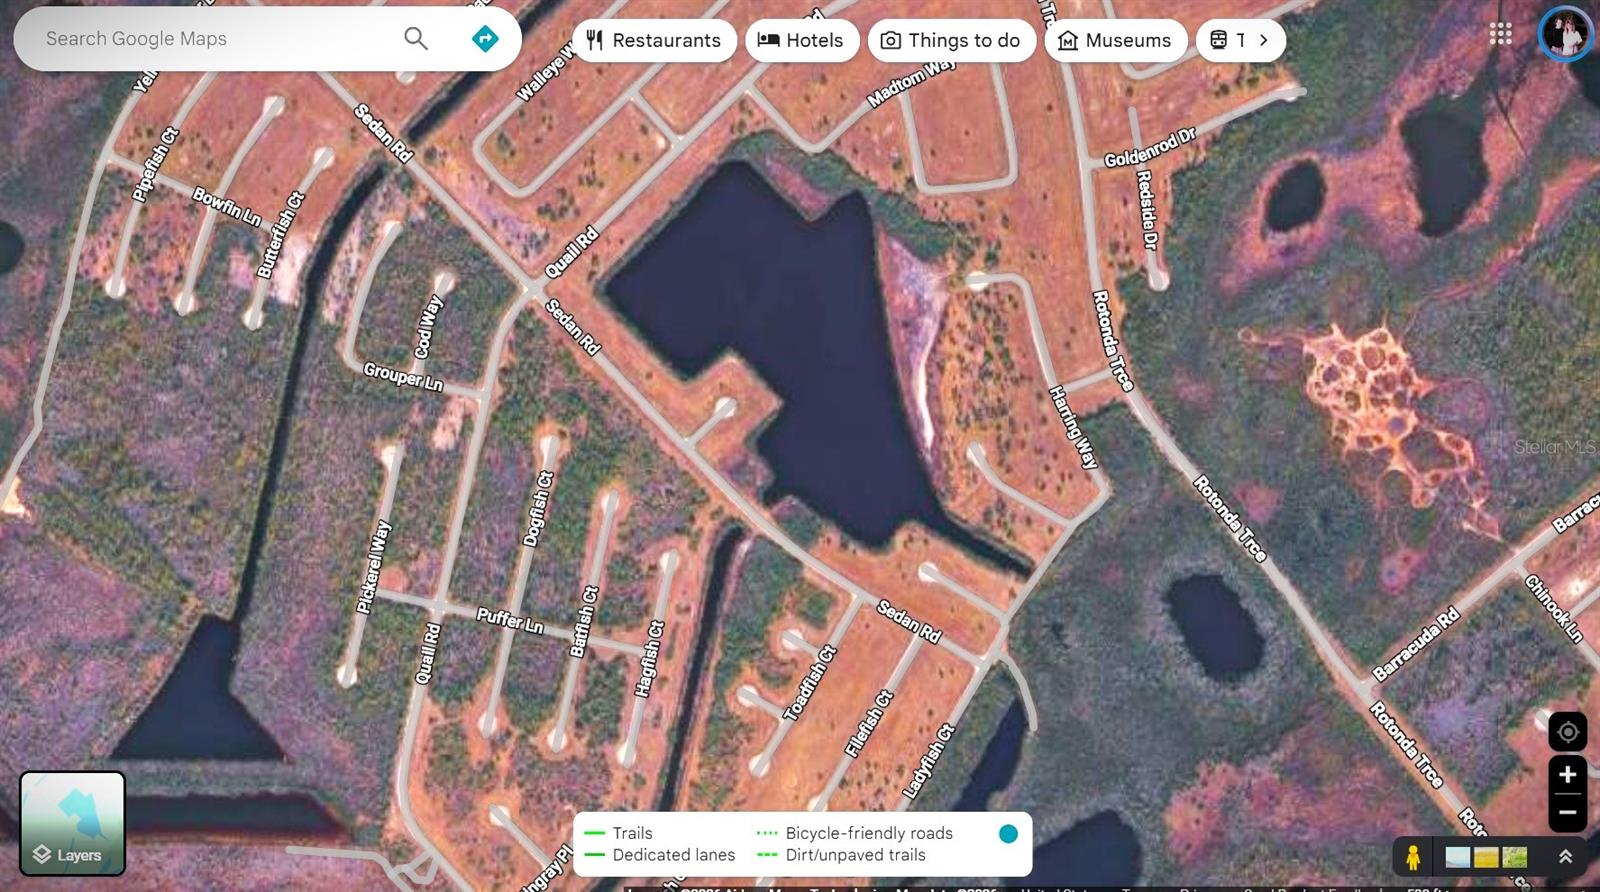
Task: Center map on your location
Action: point(1567,731)
